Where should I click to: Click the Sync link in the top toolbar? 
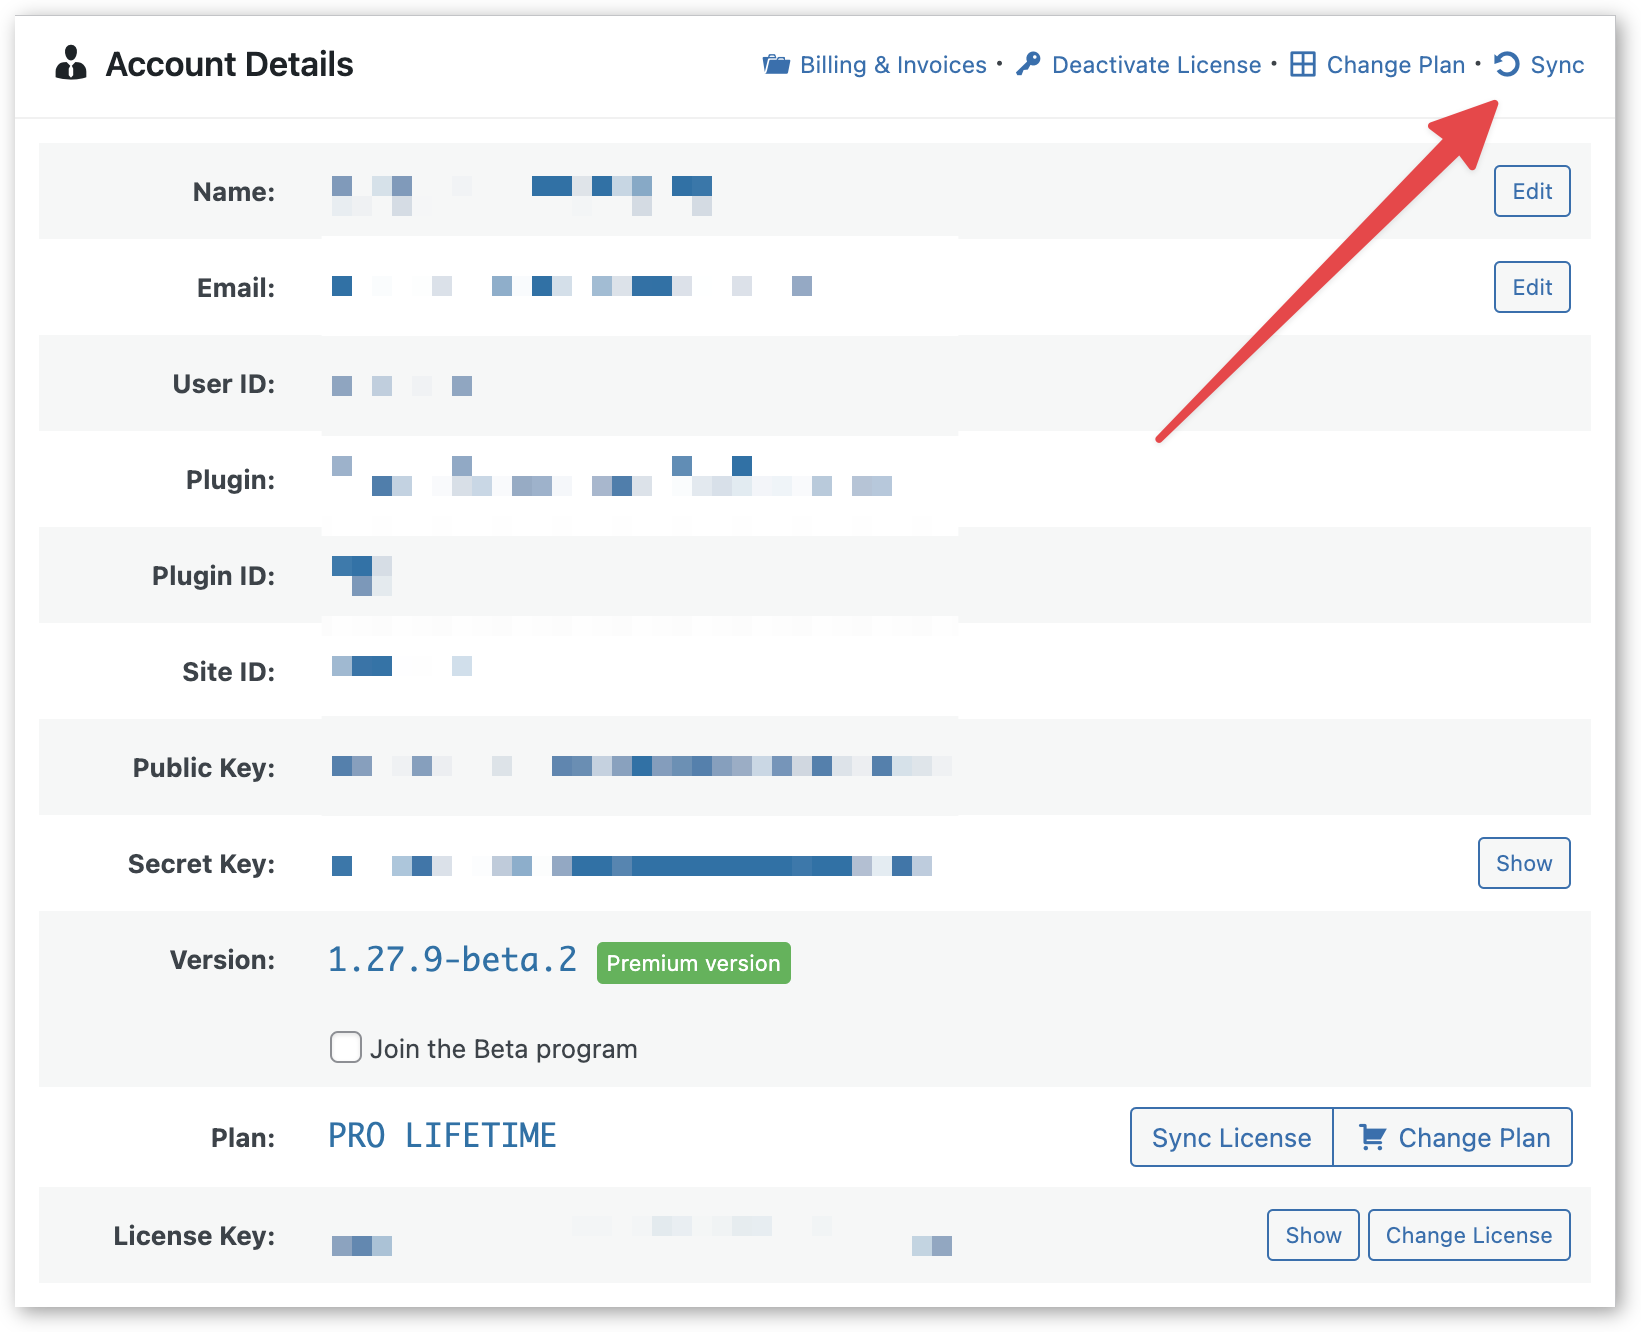coord(1557,64)
